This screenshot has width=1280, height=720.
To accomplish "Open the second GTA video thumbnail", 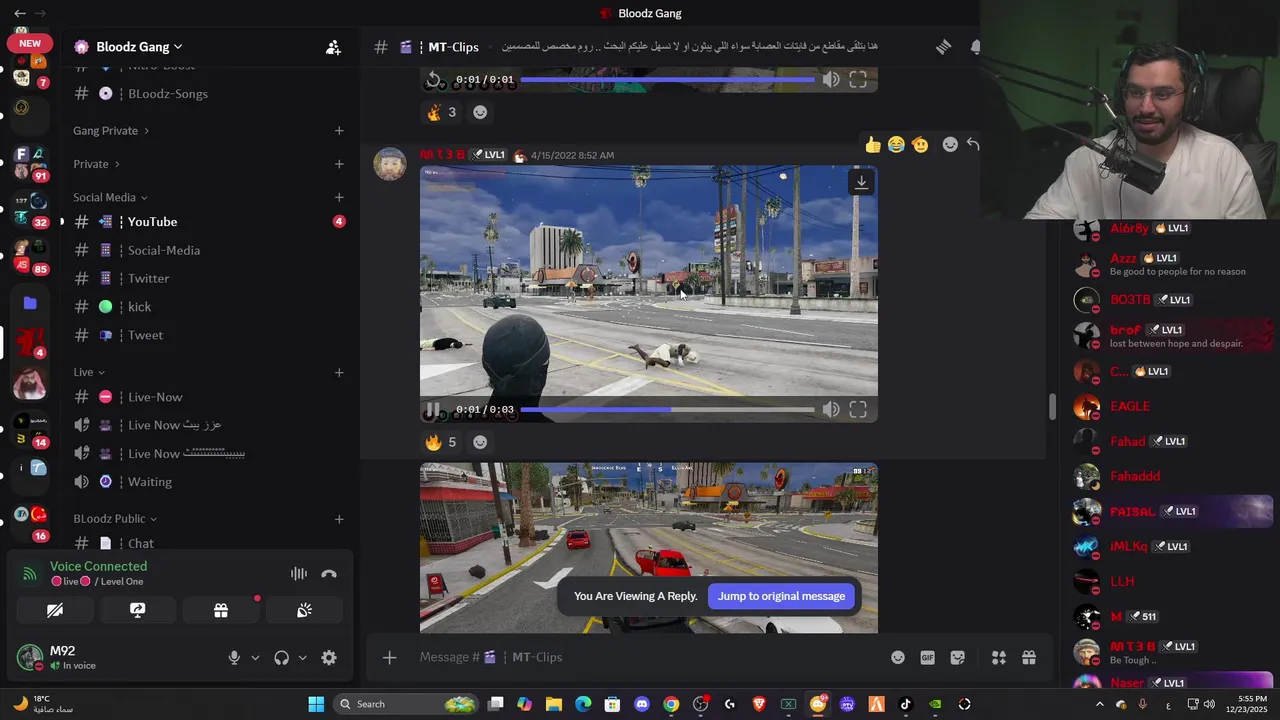I will [649, 548].
